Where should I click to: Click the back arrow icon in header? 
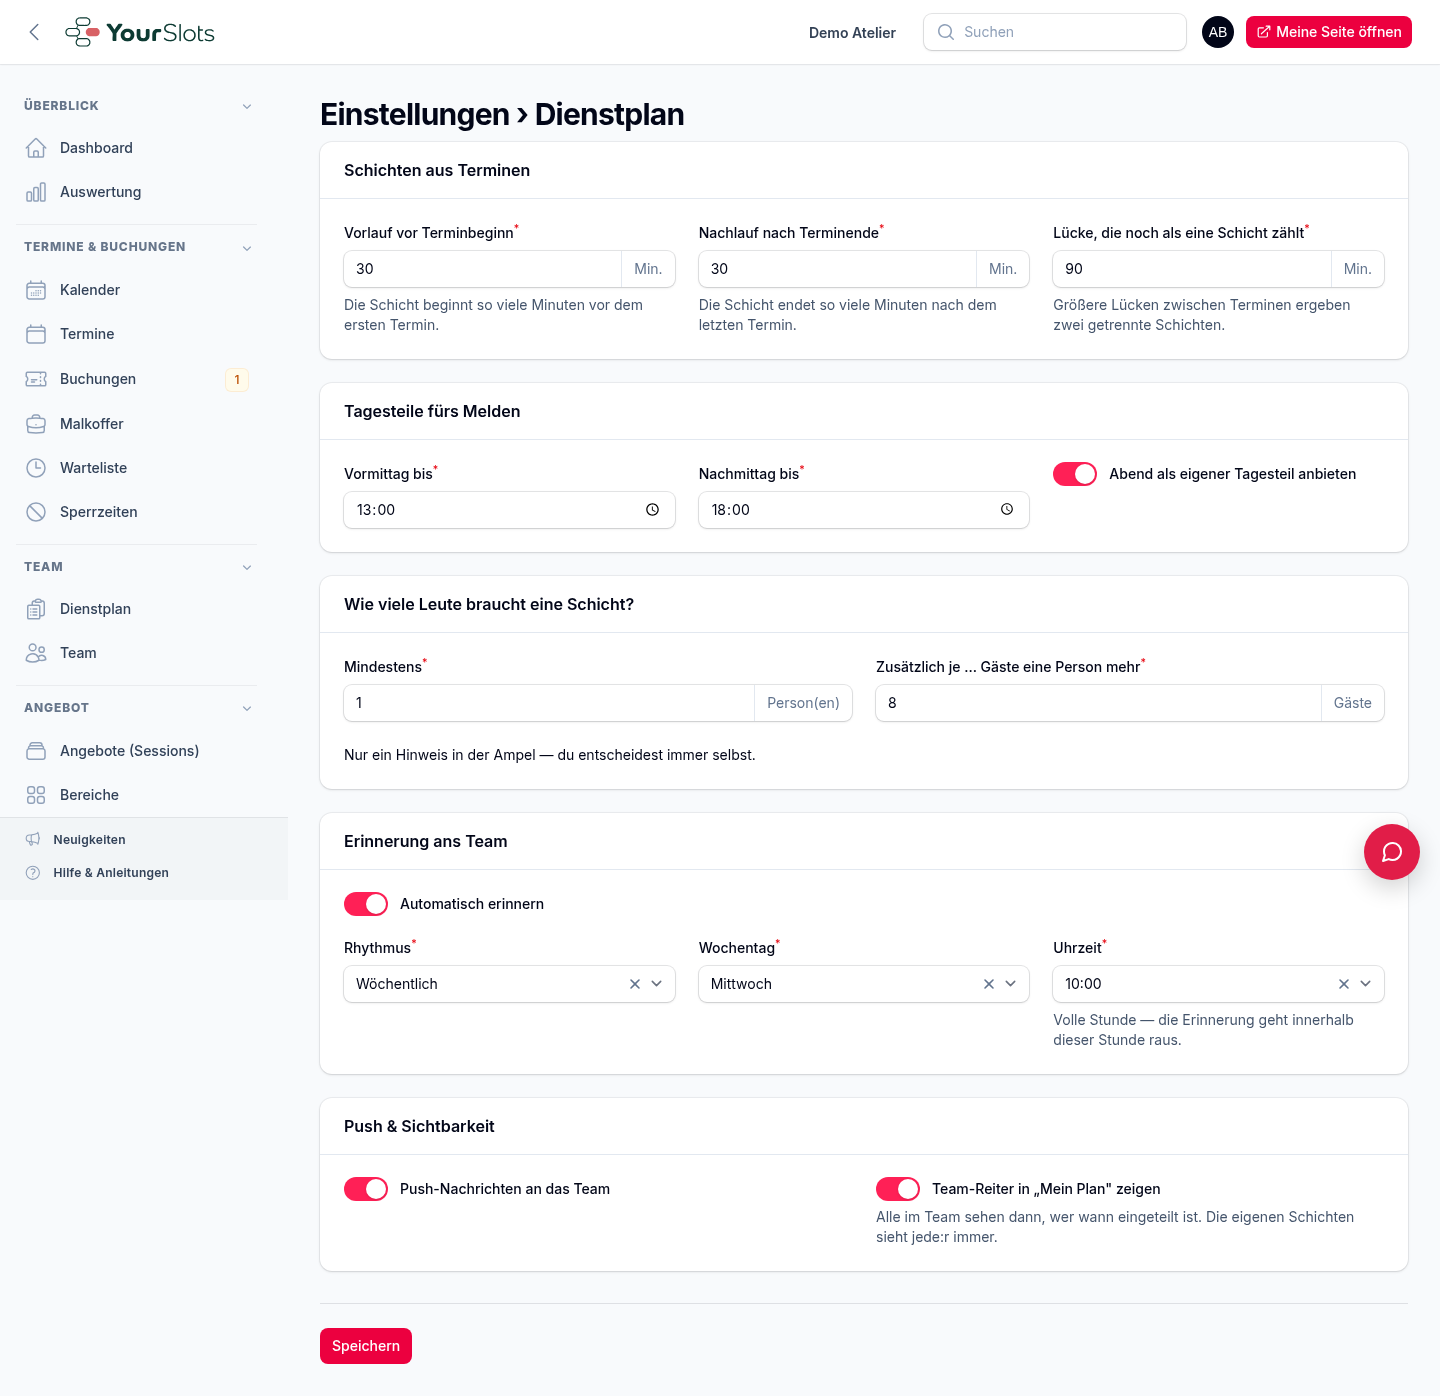34,32
